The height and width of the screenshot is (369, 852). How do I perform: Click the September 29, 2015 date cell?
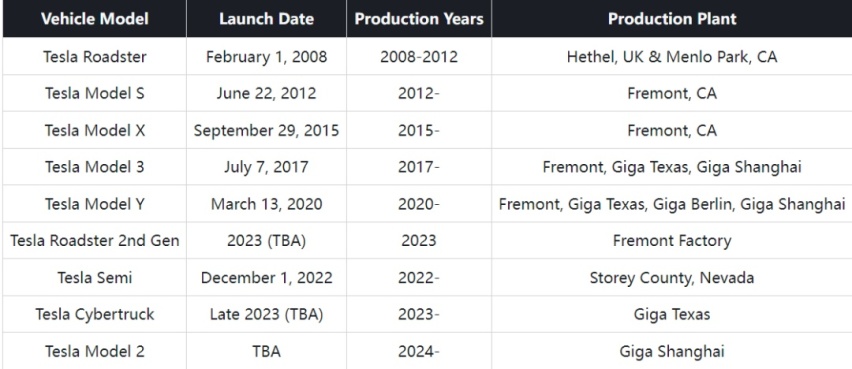[266, 130]
